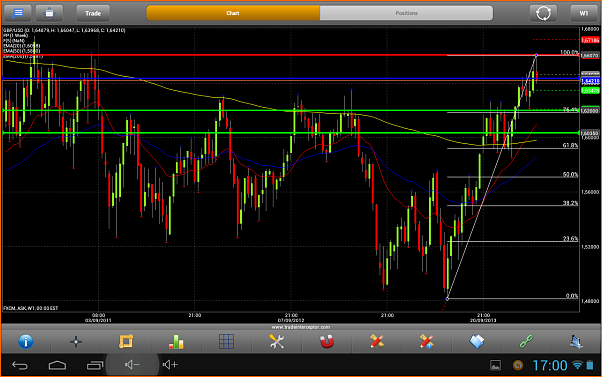602x377 pixels.
Task: Select the pencil ruler with blue marker icon
Action: click(x=427, y=341)
